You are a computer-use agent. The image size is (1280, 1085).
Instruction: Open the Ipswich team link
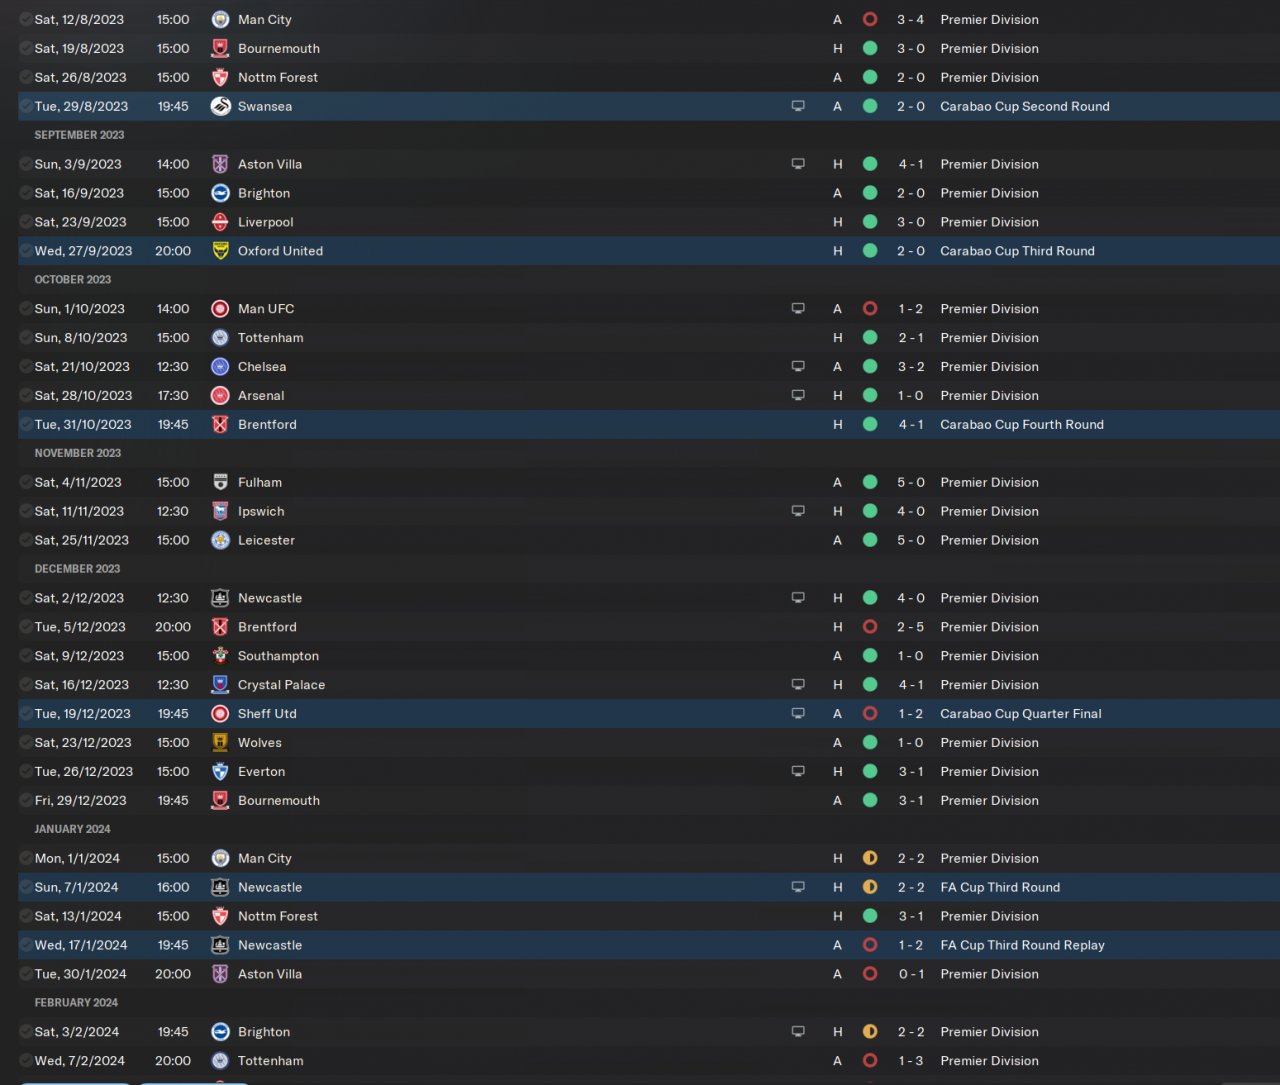[x=261, y=511]
